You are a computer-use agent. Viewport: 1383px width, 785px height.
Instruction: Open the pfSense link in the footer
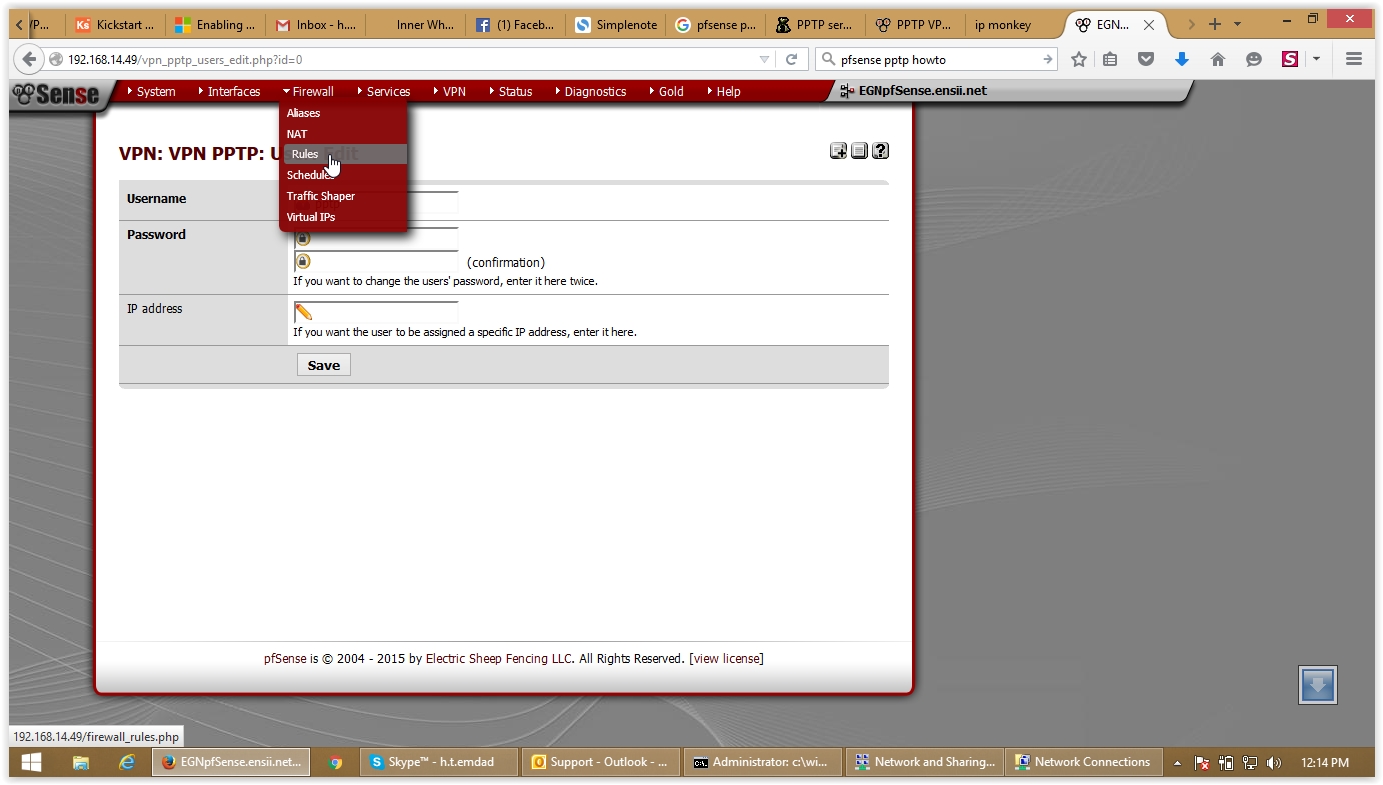click(x=285, y=659)
